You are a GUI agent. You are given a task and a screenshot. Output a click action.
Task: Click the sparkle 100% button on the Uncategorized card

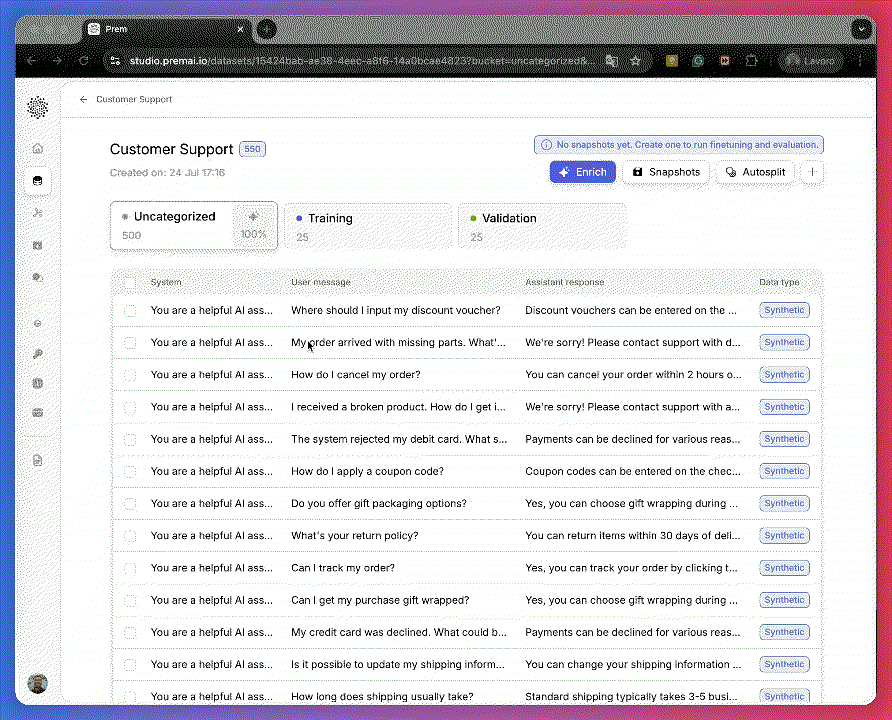[x=254, y=225]
